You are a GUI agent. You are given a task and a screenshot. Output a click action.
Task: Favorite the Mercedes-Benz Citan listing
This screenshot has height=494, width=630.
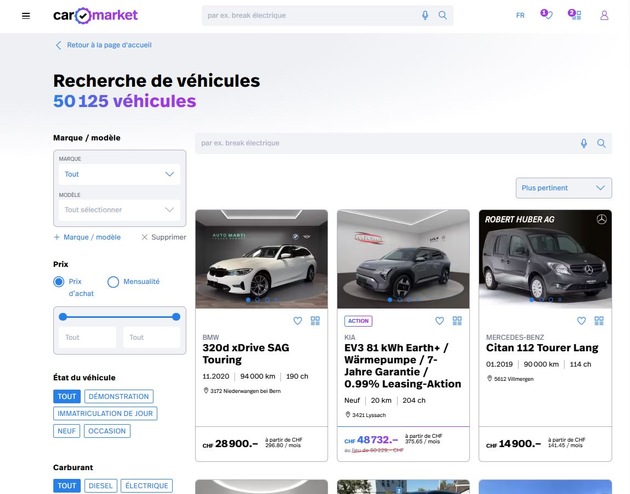point(581,321)
